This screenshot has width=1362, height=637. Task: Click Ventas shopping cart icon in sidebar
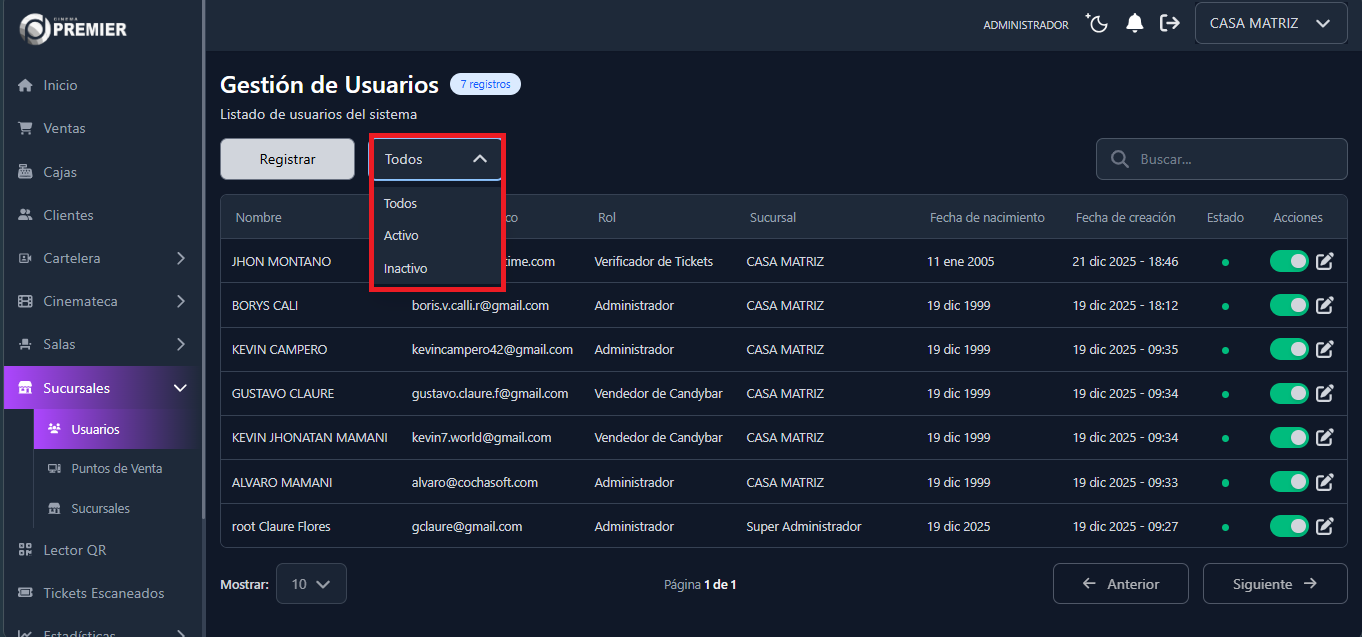(25, 128)
